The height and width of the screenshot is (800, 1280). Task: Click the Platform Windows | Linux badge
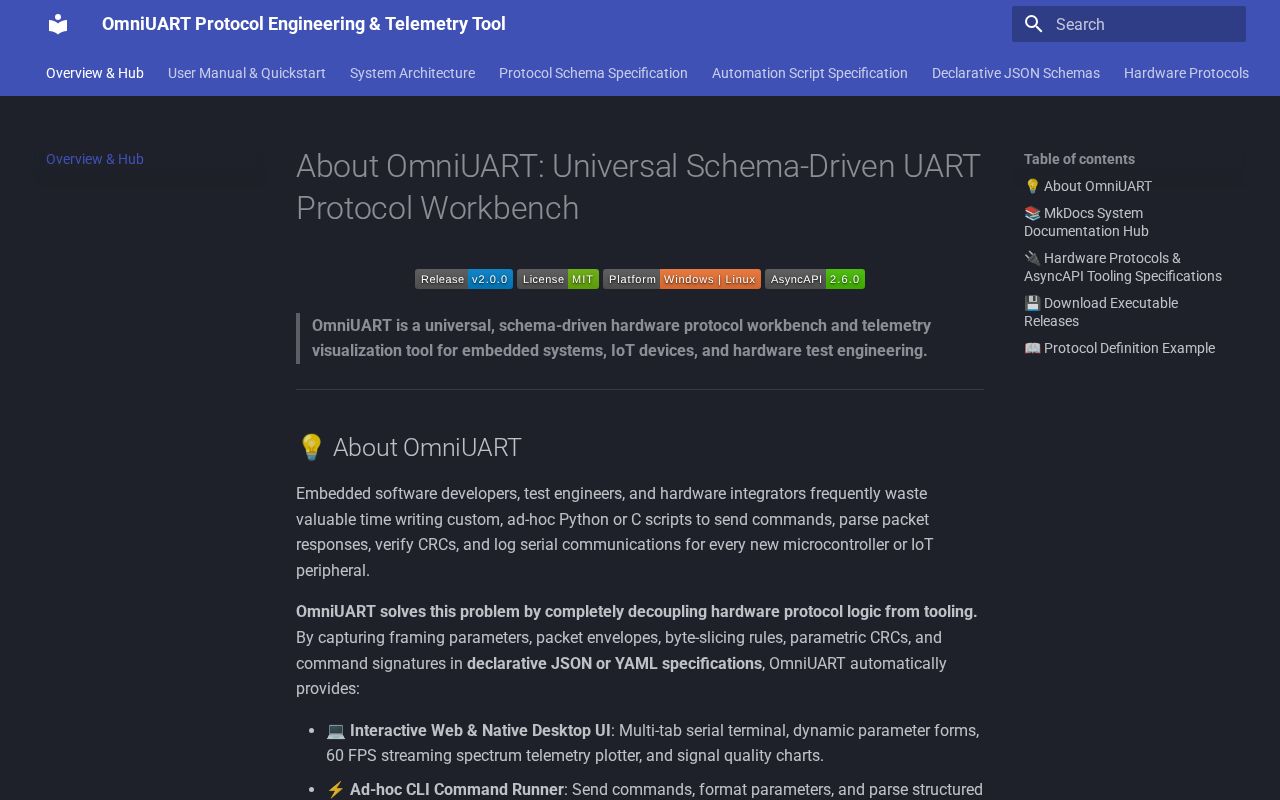coord(682,279)
